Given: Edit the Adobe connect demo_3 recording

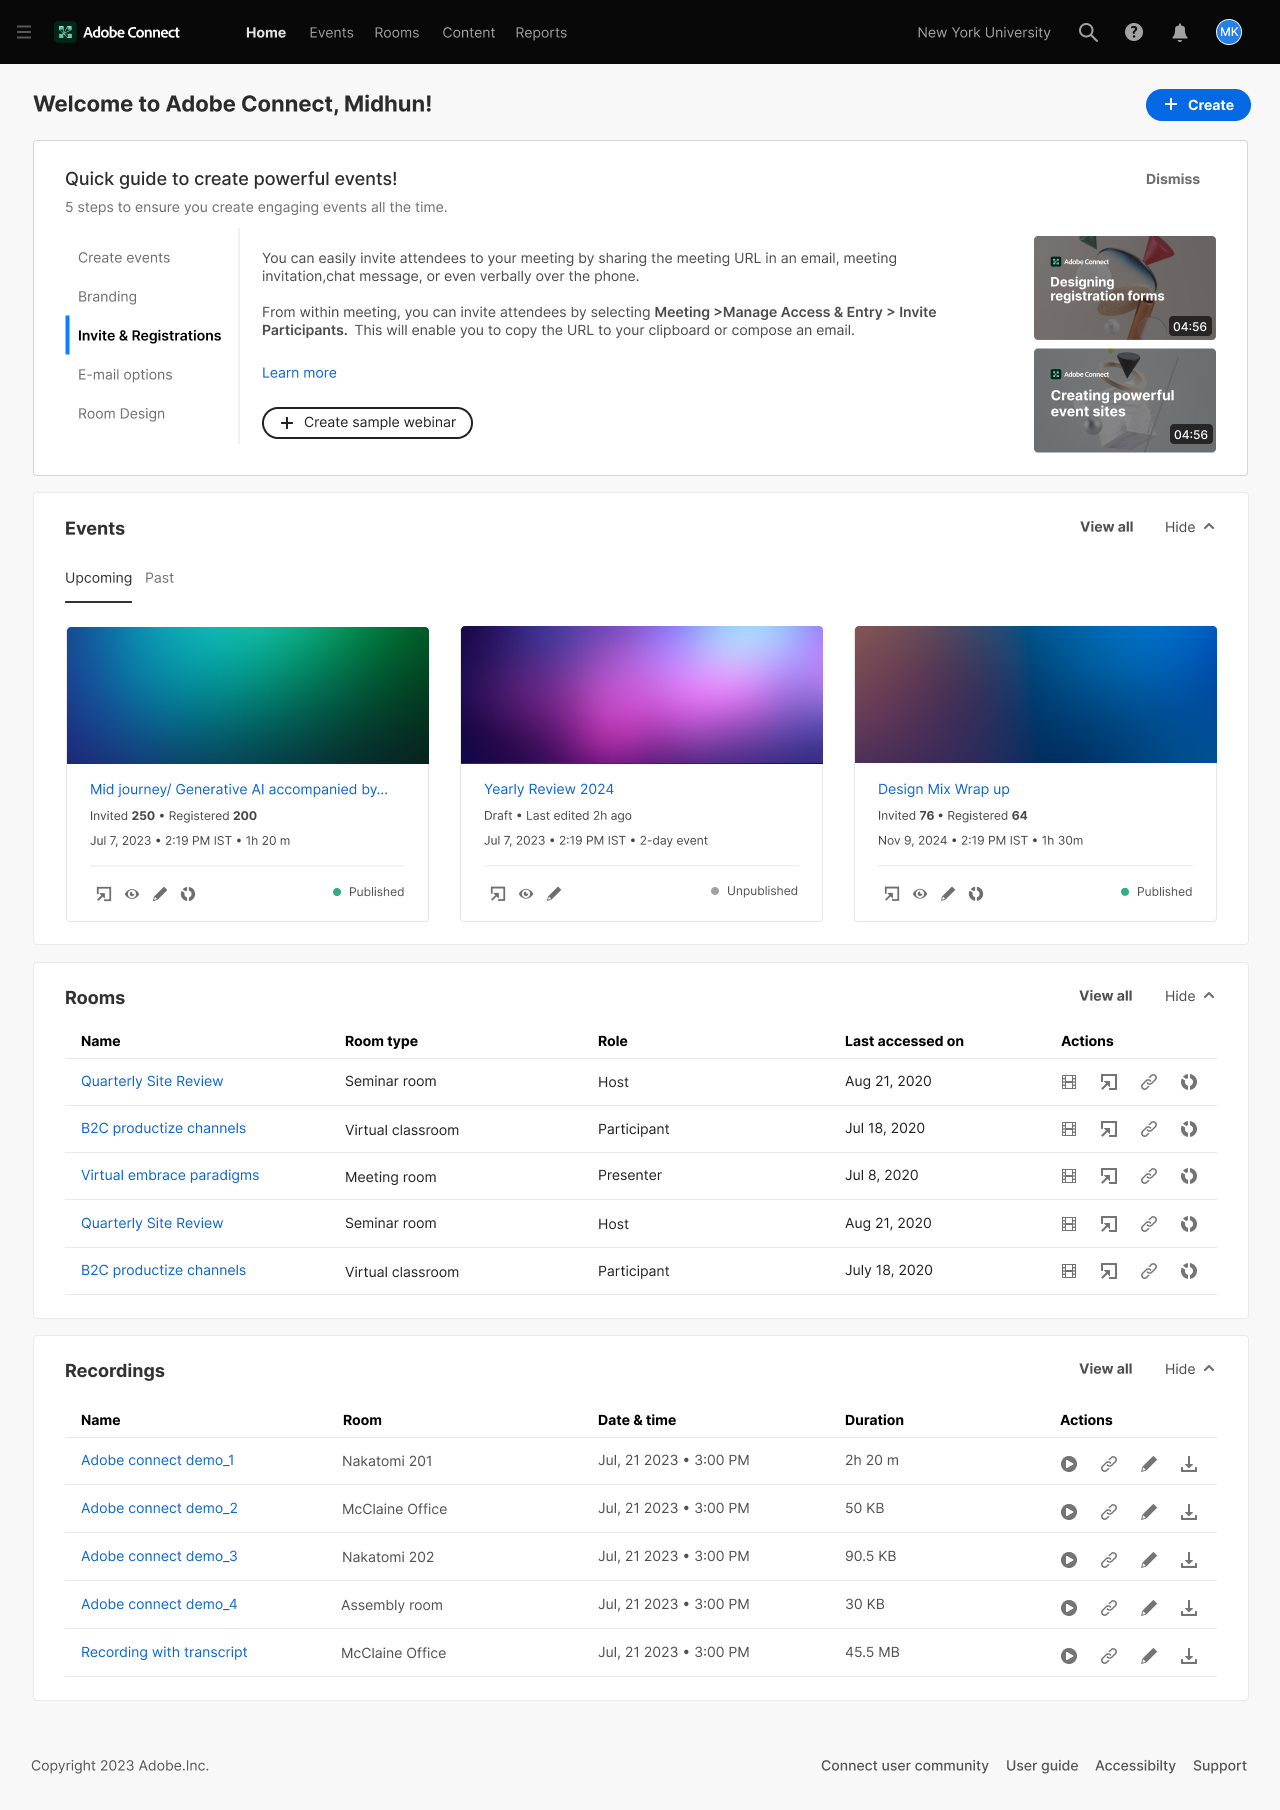Looking at the screenshot, I should [x=1149, y=1560].
